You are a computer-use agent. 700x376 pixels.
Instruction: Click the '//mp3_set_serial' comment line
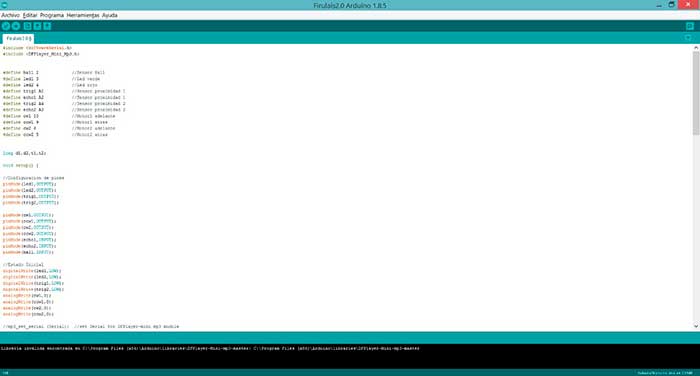click(91, 326)
